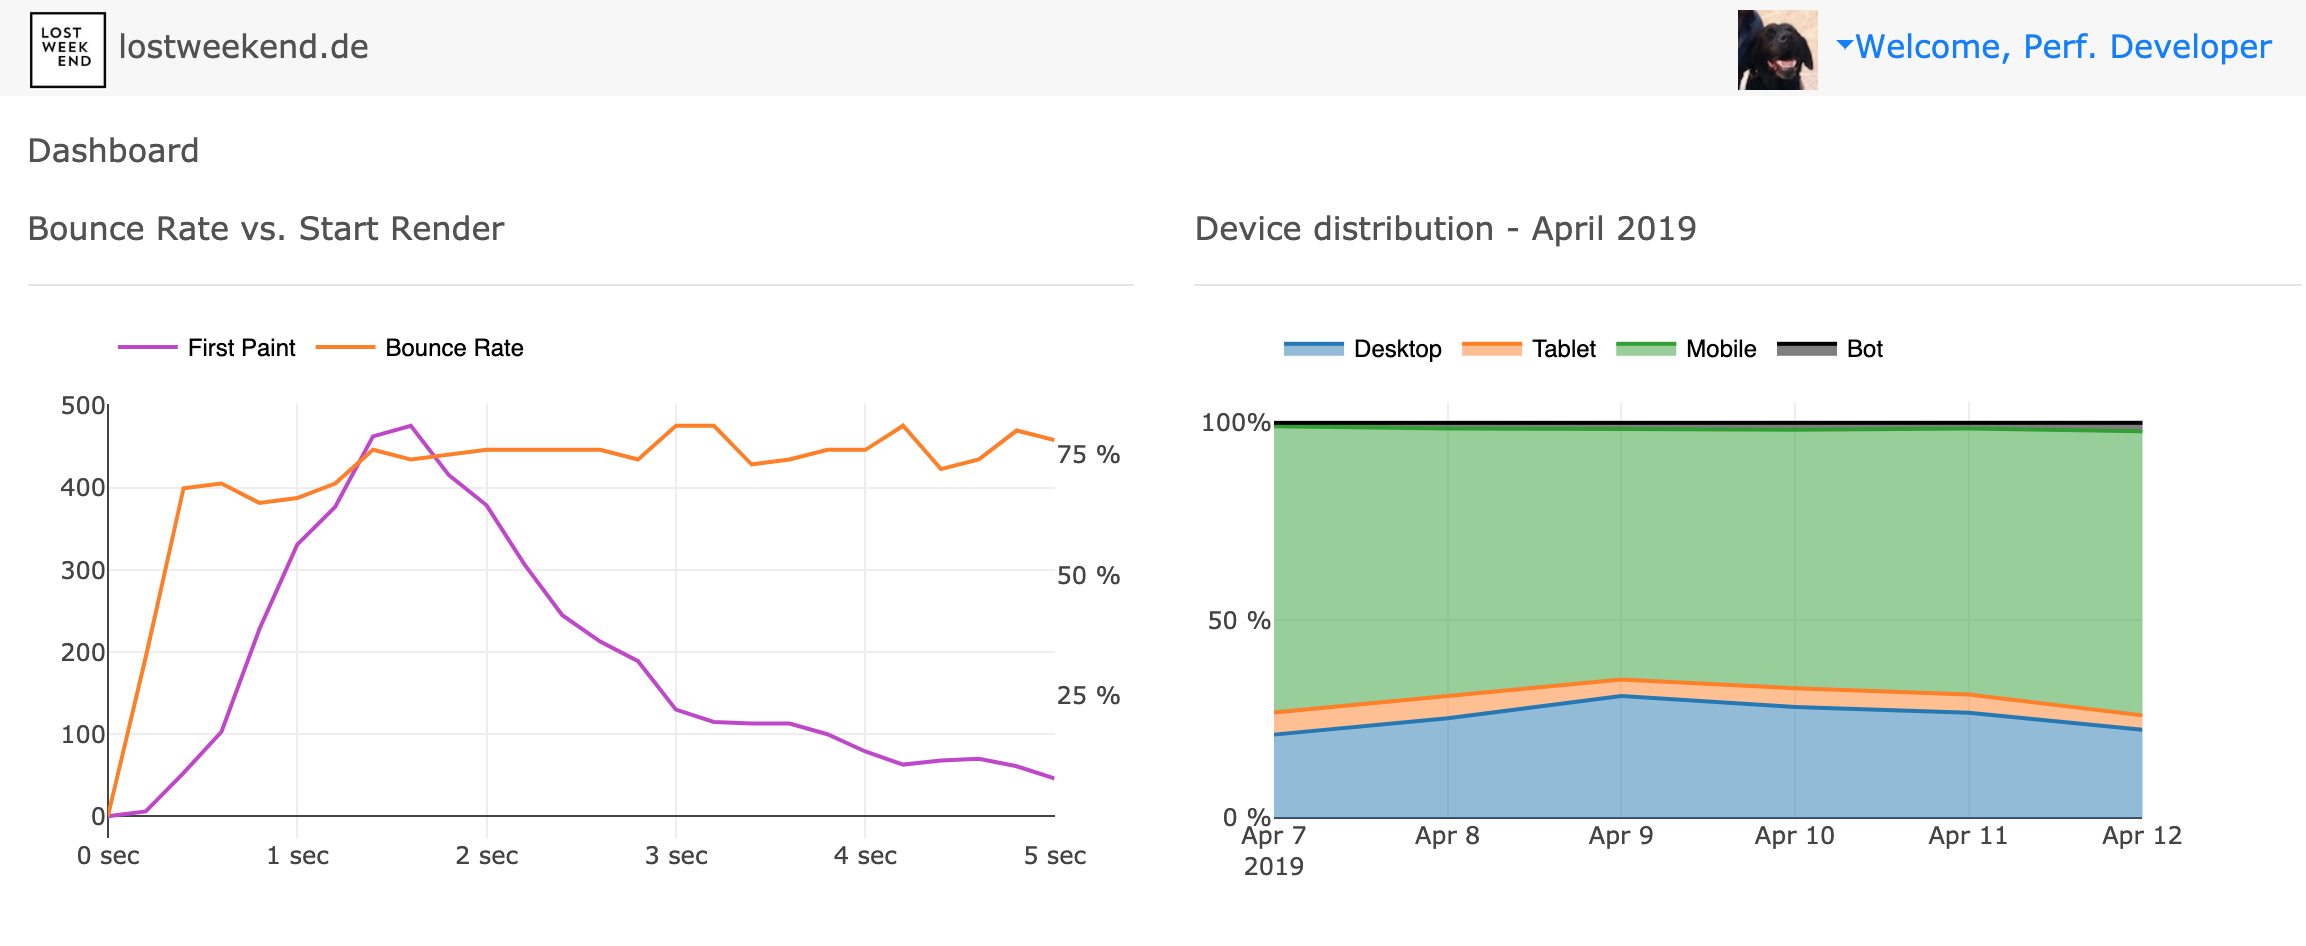
Task: Click the Device distribution chart title
Action: coord(1445,228)
